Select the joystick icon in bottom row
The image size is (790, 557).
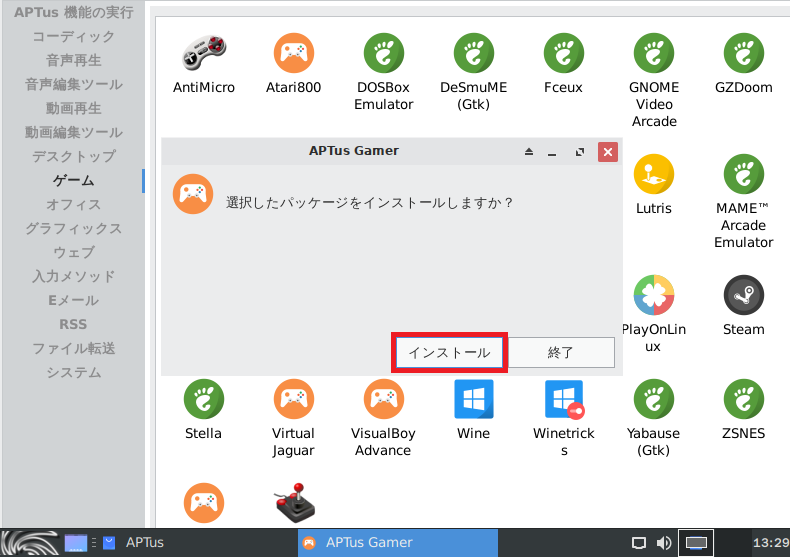[295, 503]
